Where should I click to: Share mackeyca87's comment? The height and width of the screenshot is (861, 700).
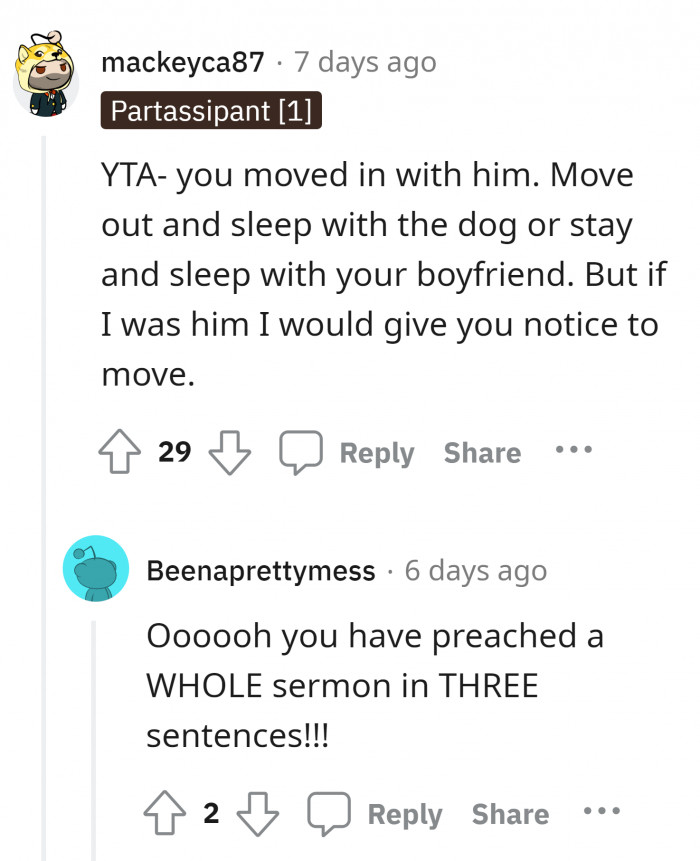[x=482, y=453]
